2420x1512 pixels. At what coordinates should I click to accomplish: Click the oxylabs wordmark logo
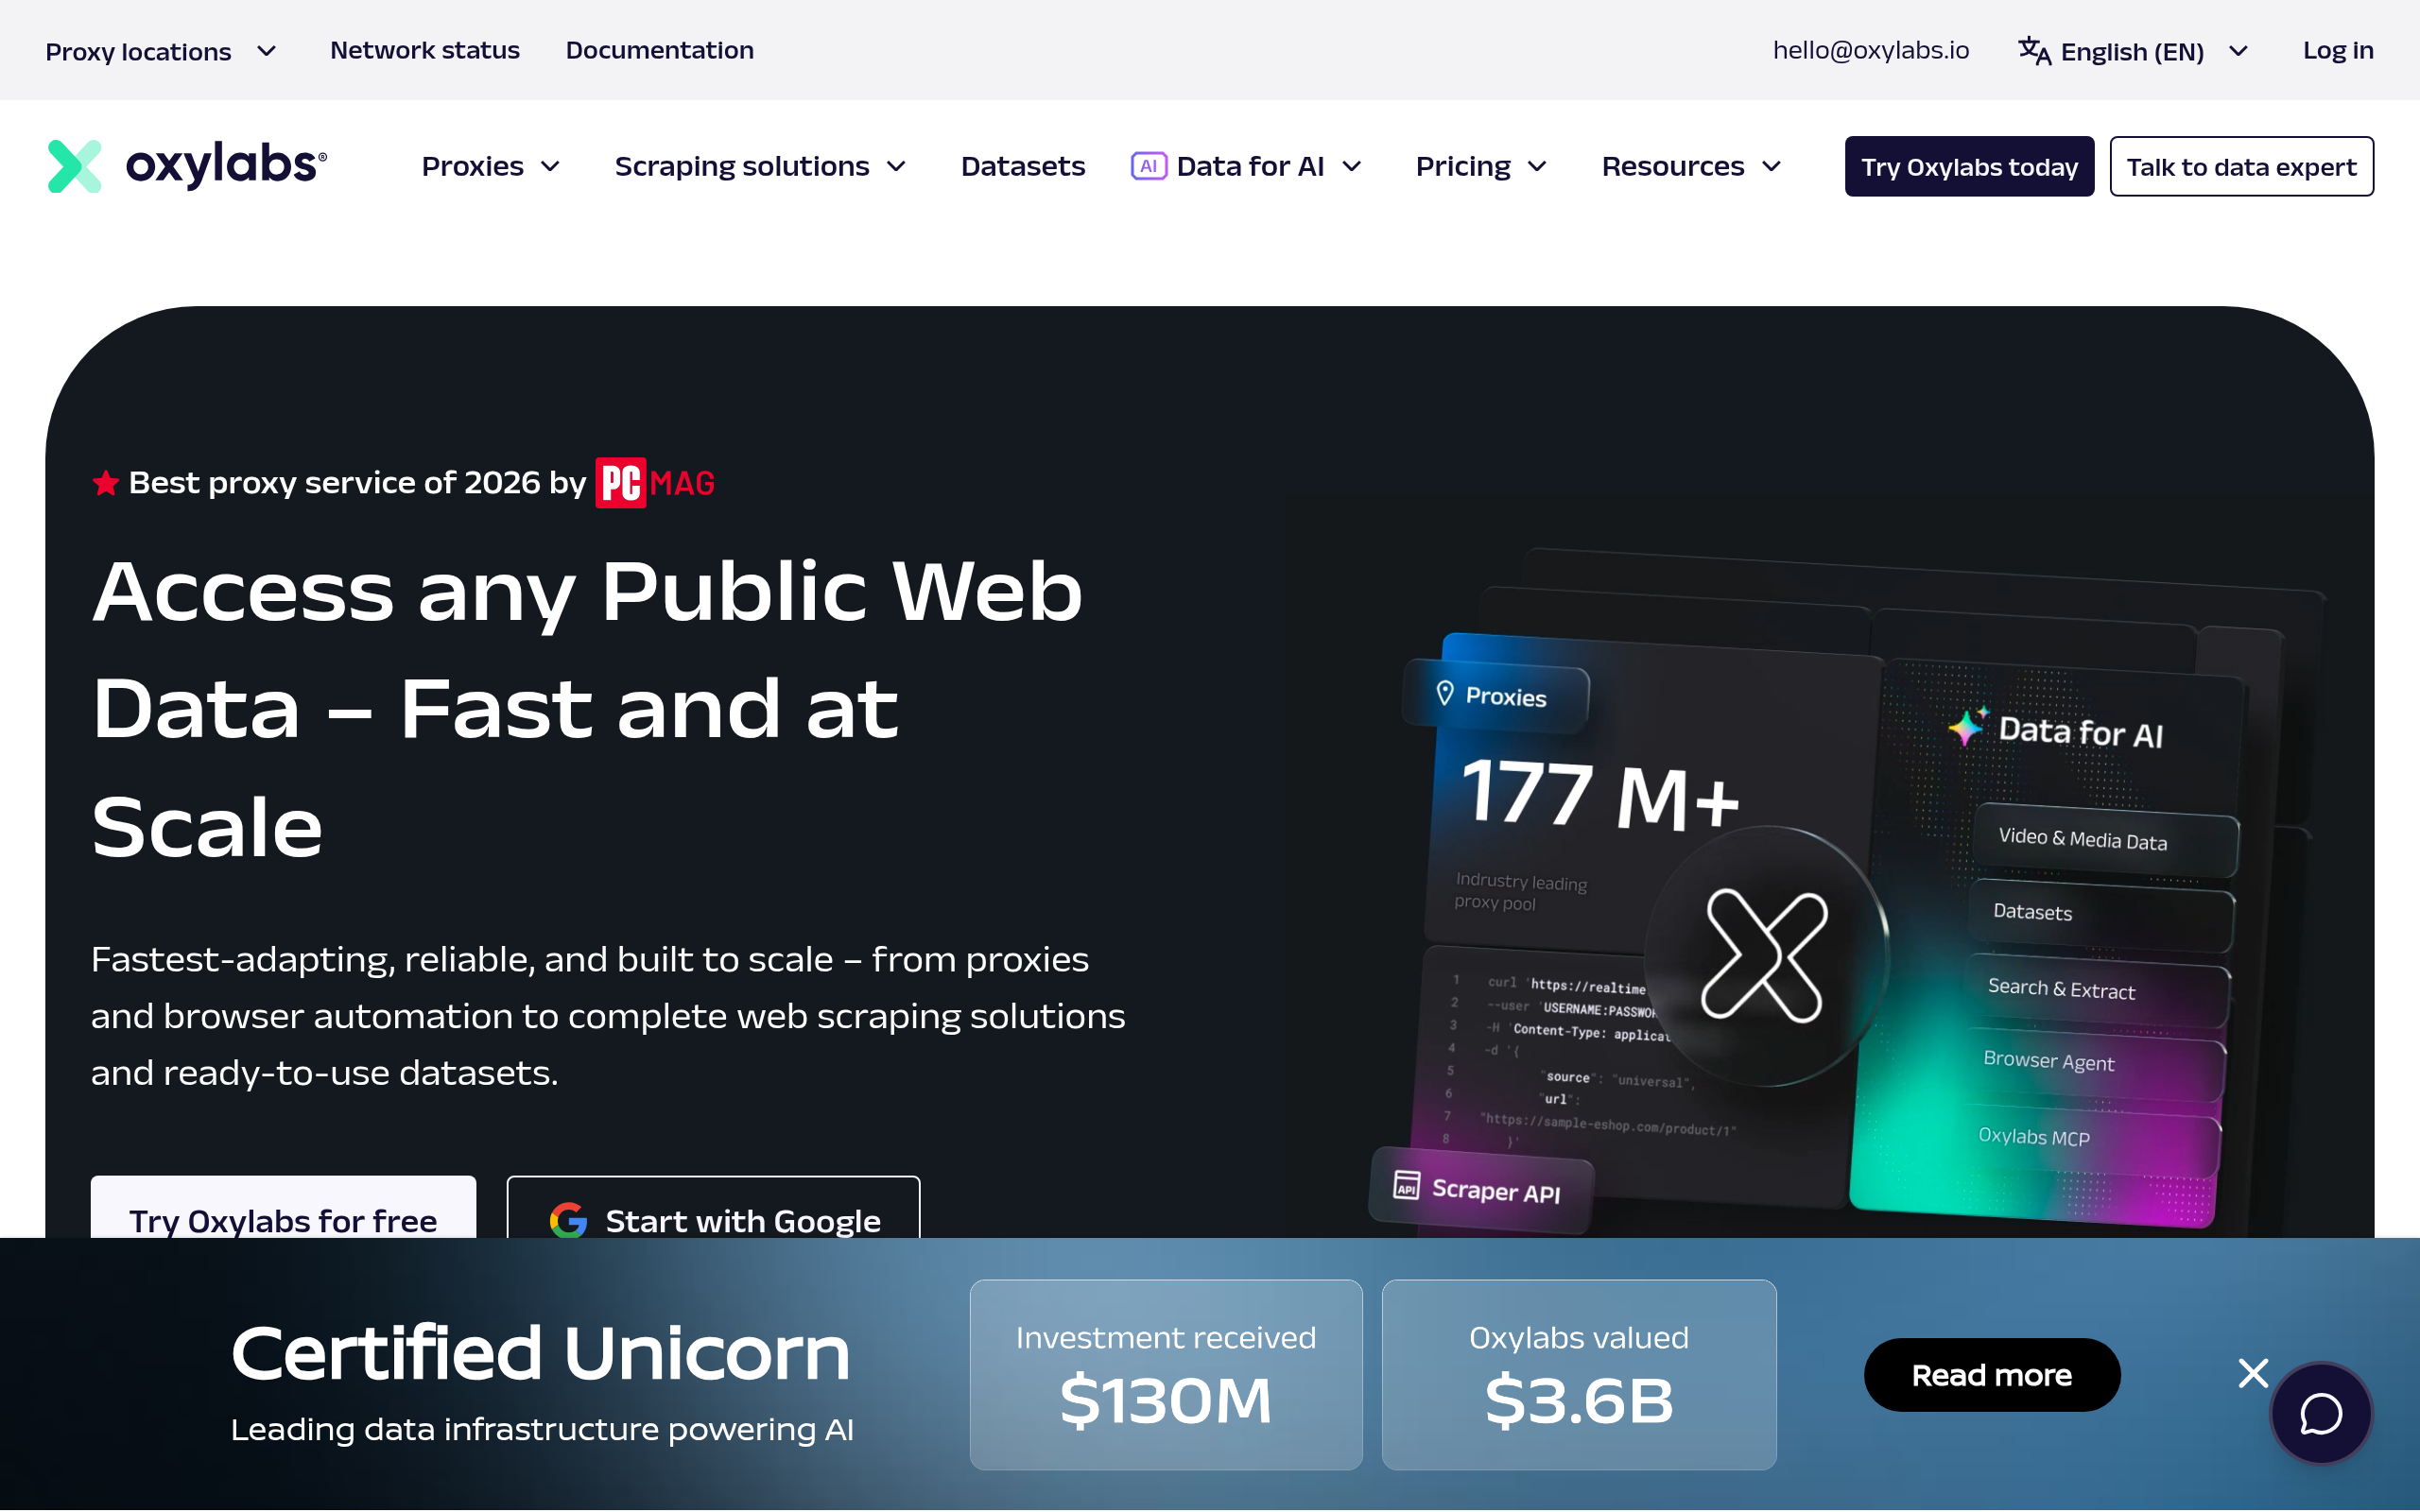[226, 166]
